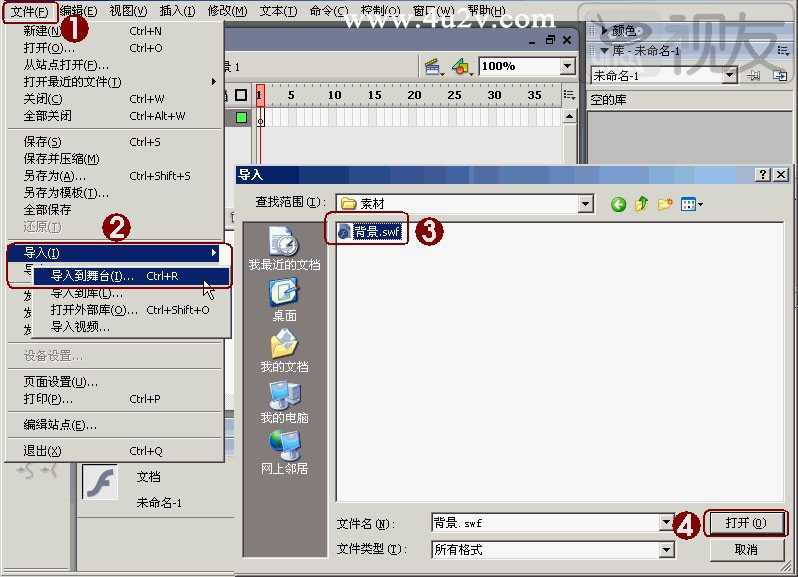Click the new library panel icon
Viewport: 798px width, 577px height.
pyautogui.click(x=780, y=76)
